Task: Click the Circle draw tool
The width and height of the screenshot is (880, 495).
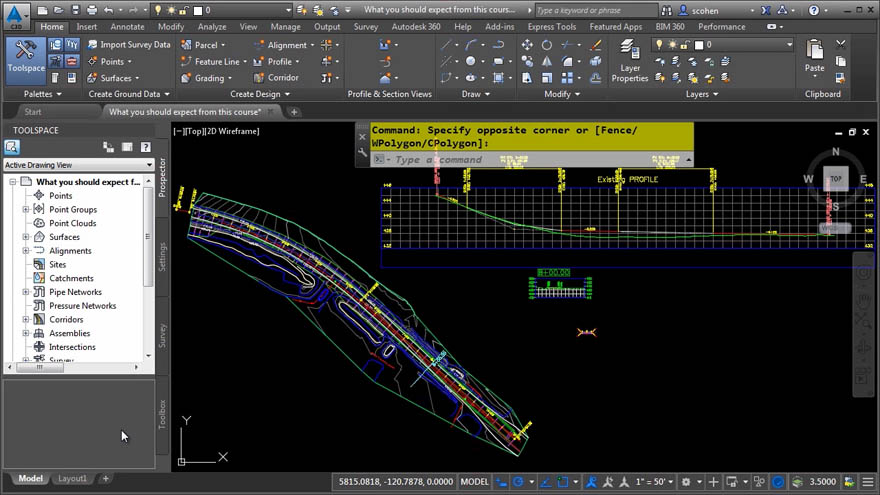Action: [470, 62]
